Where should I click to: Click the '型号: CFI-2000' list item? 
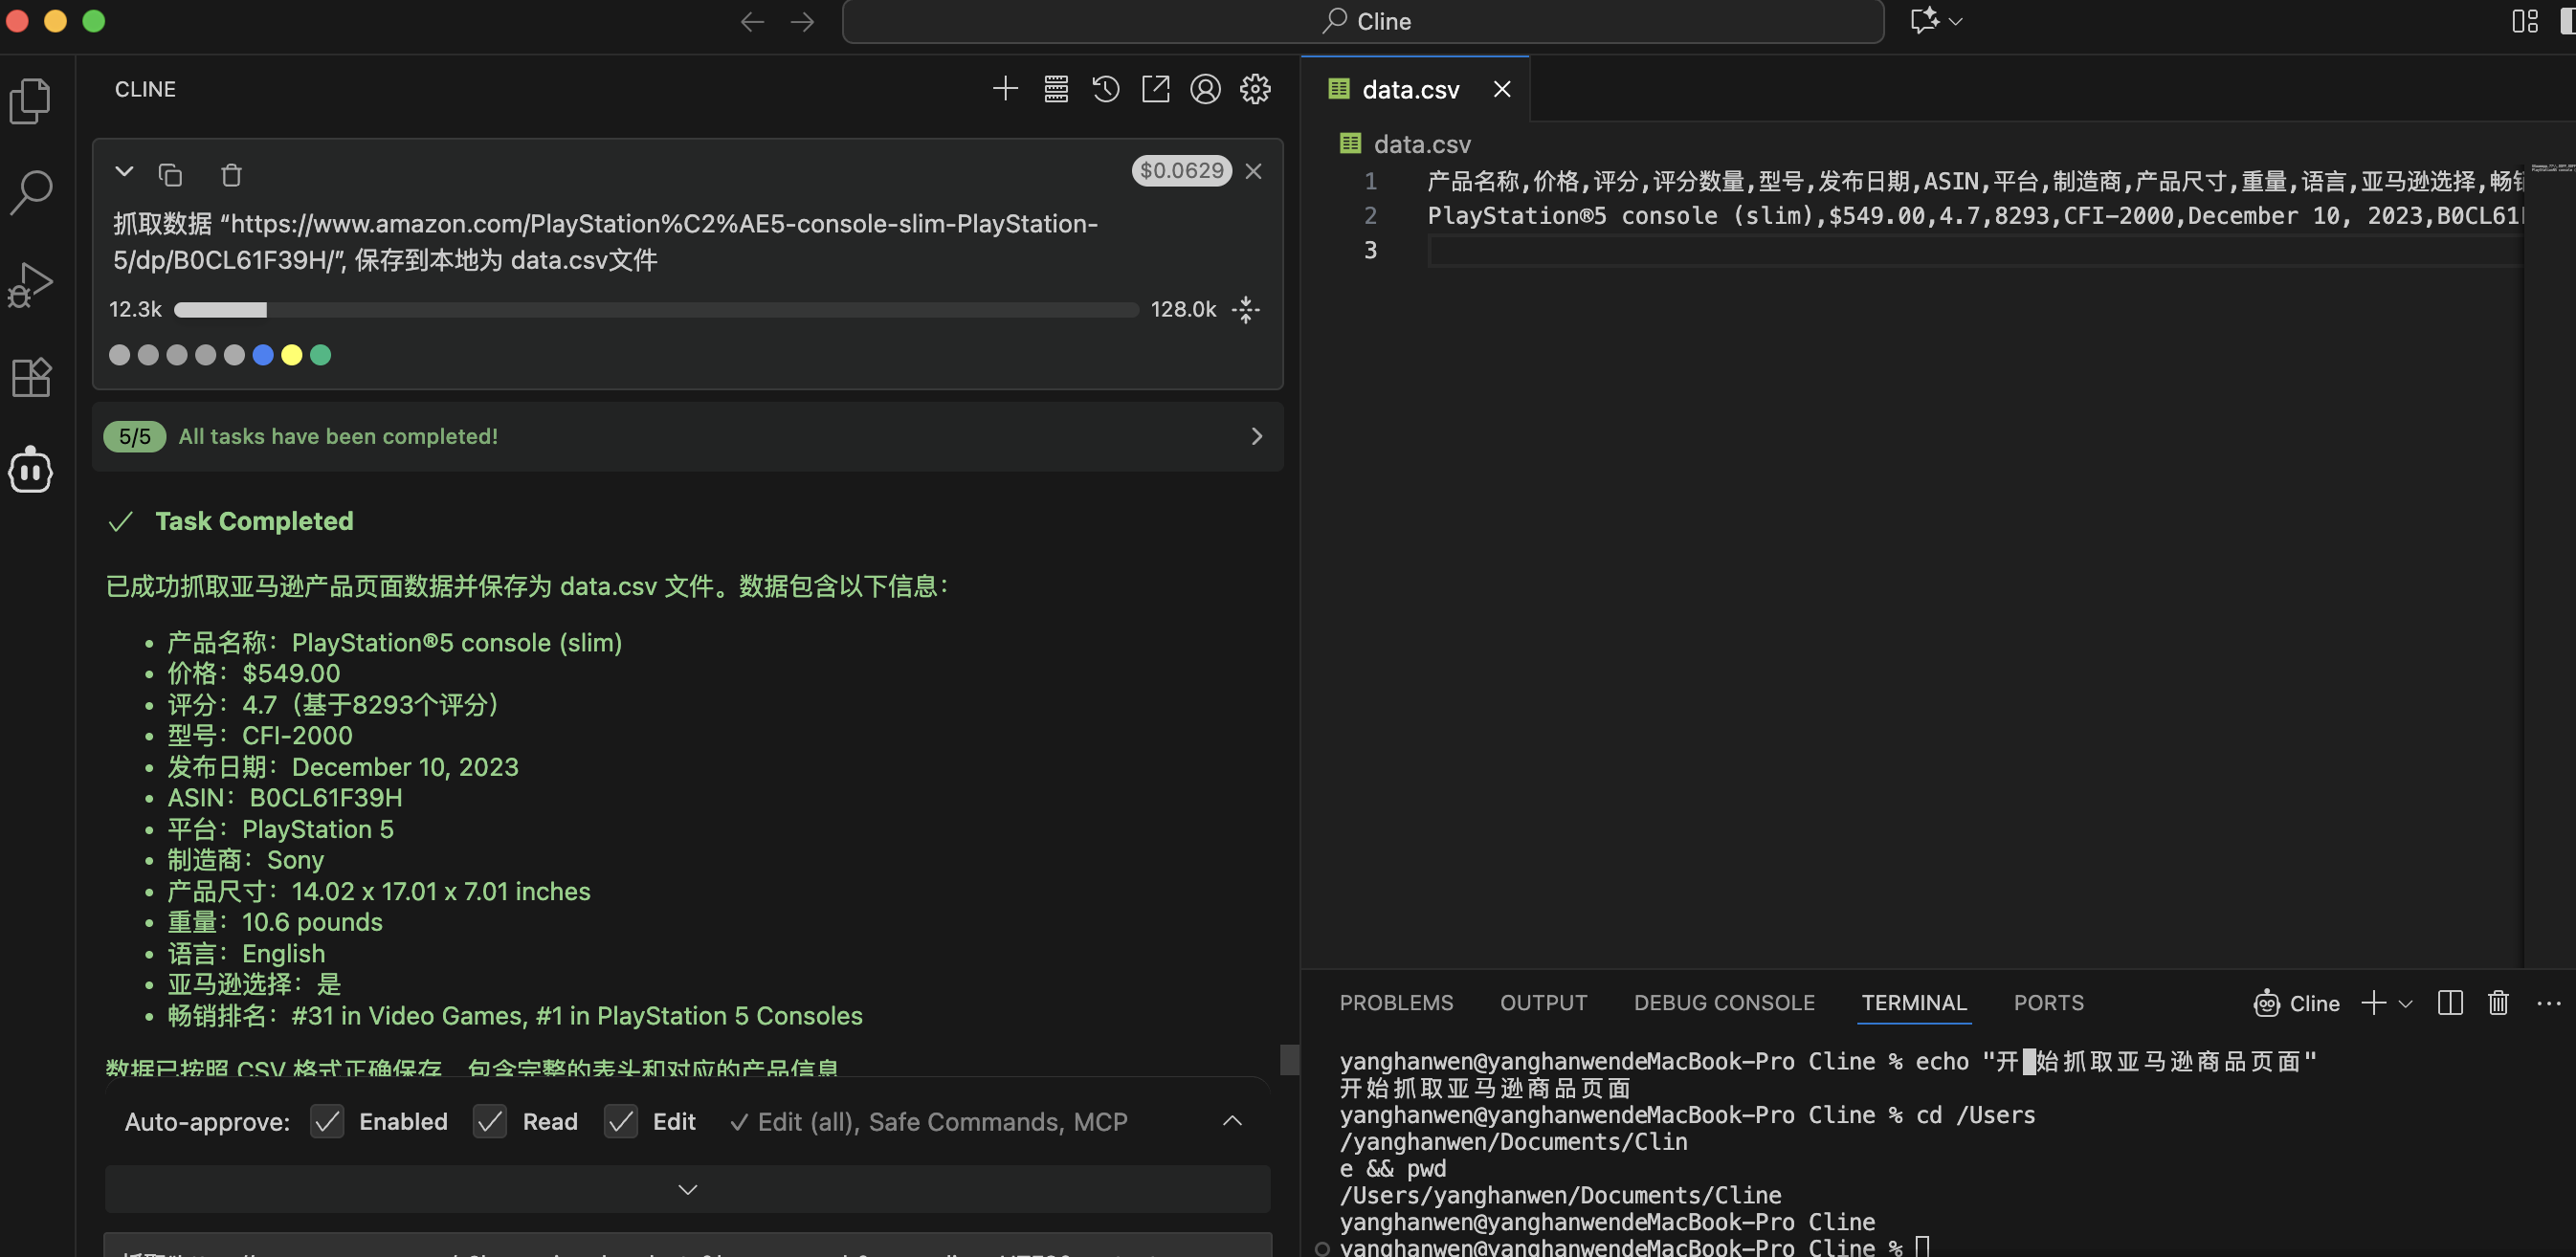pyautogui.click(x=259, y=735)
